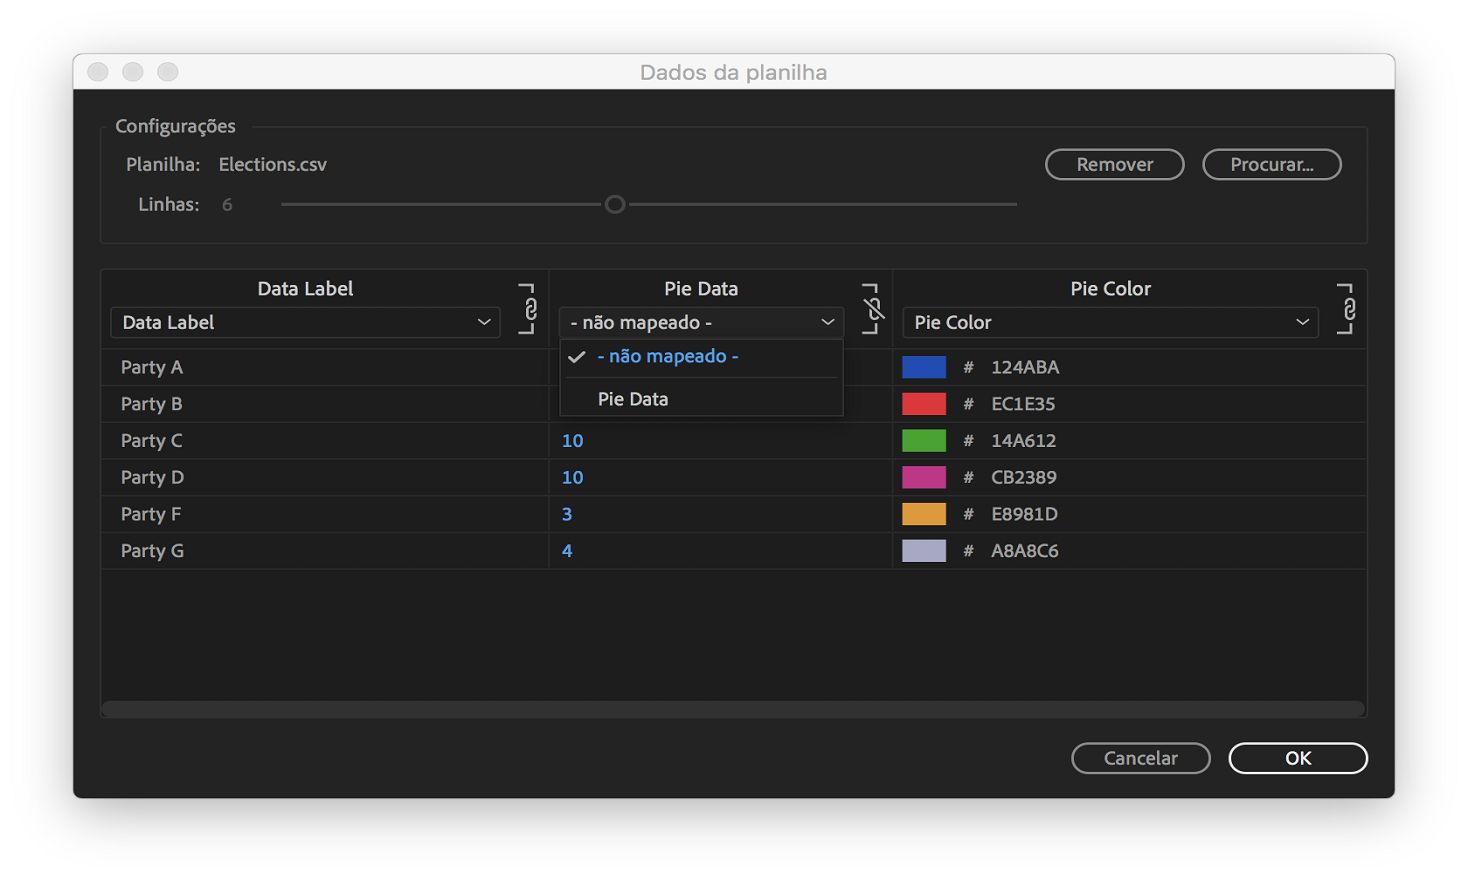Confirm with the OK button
The image size is (1468, 878).
[x=1298, y=758]
